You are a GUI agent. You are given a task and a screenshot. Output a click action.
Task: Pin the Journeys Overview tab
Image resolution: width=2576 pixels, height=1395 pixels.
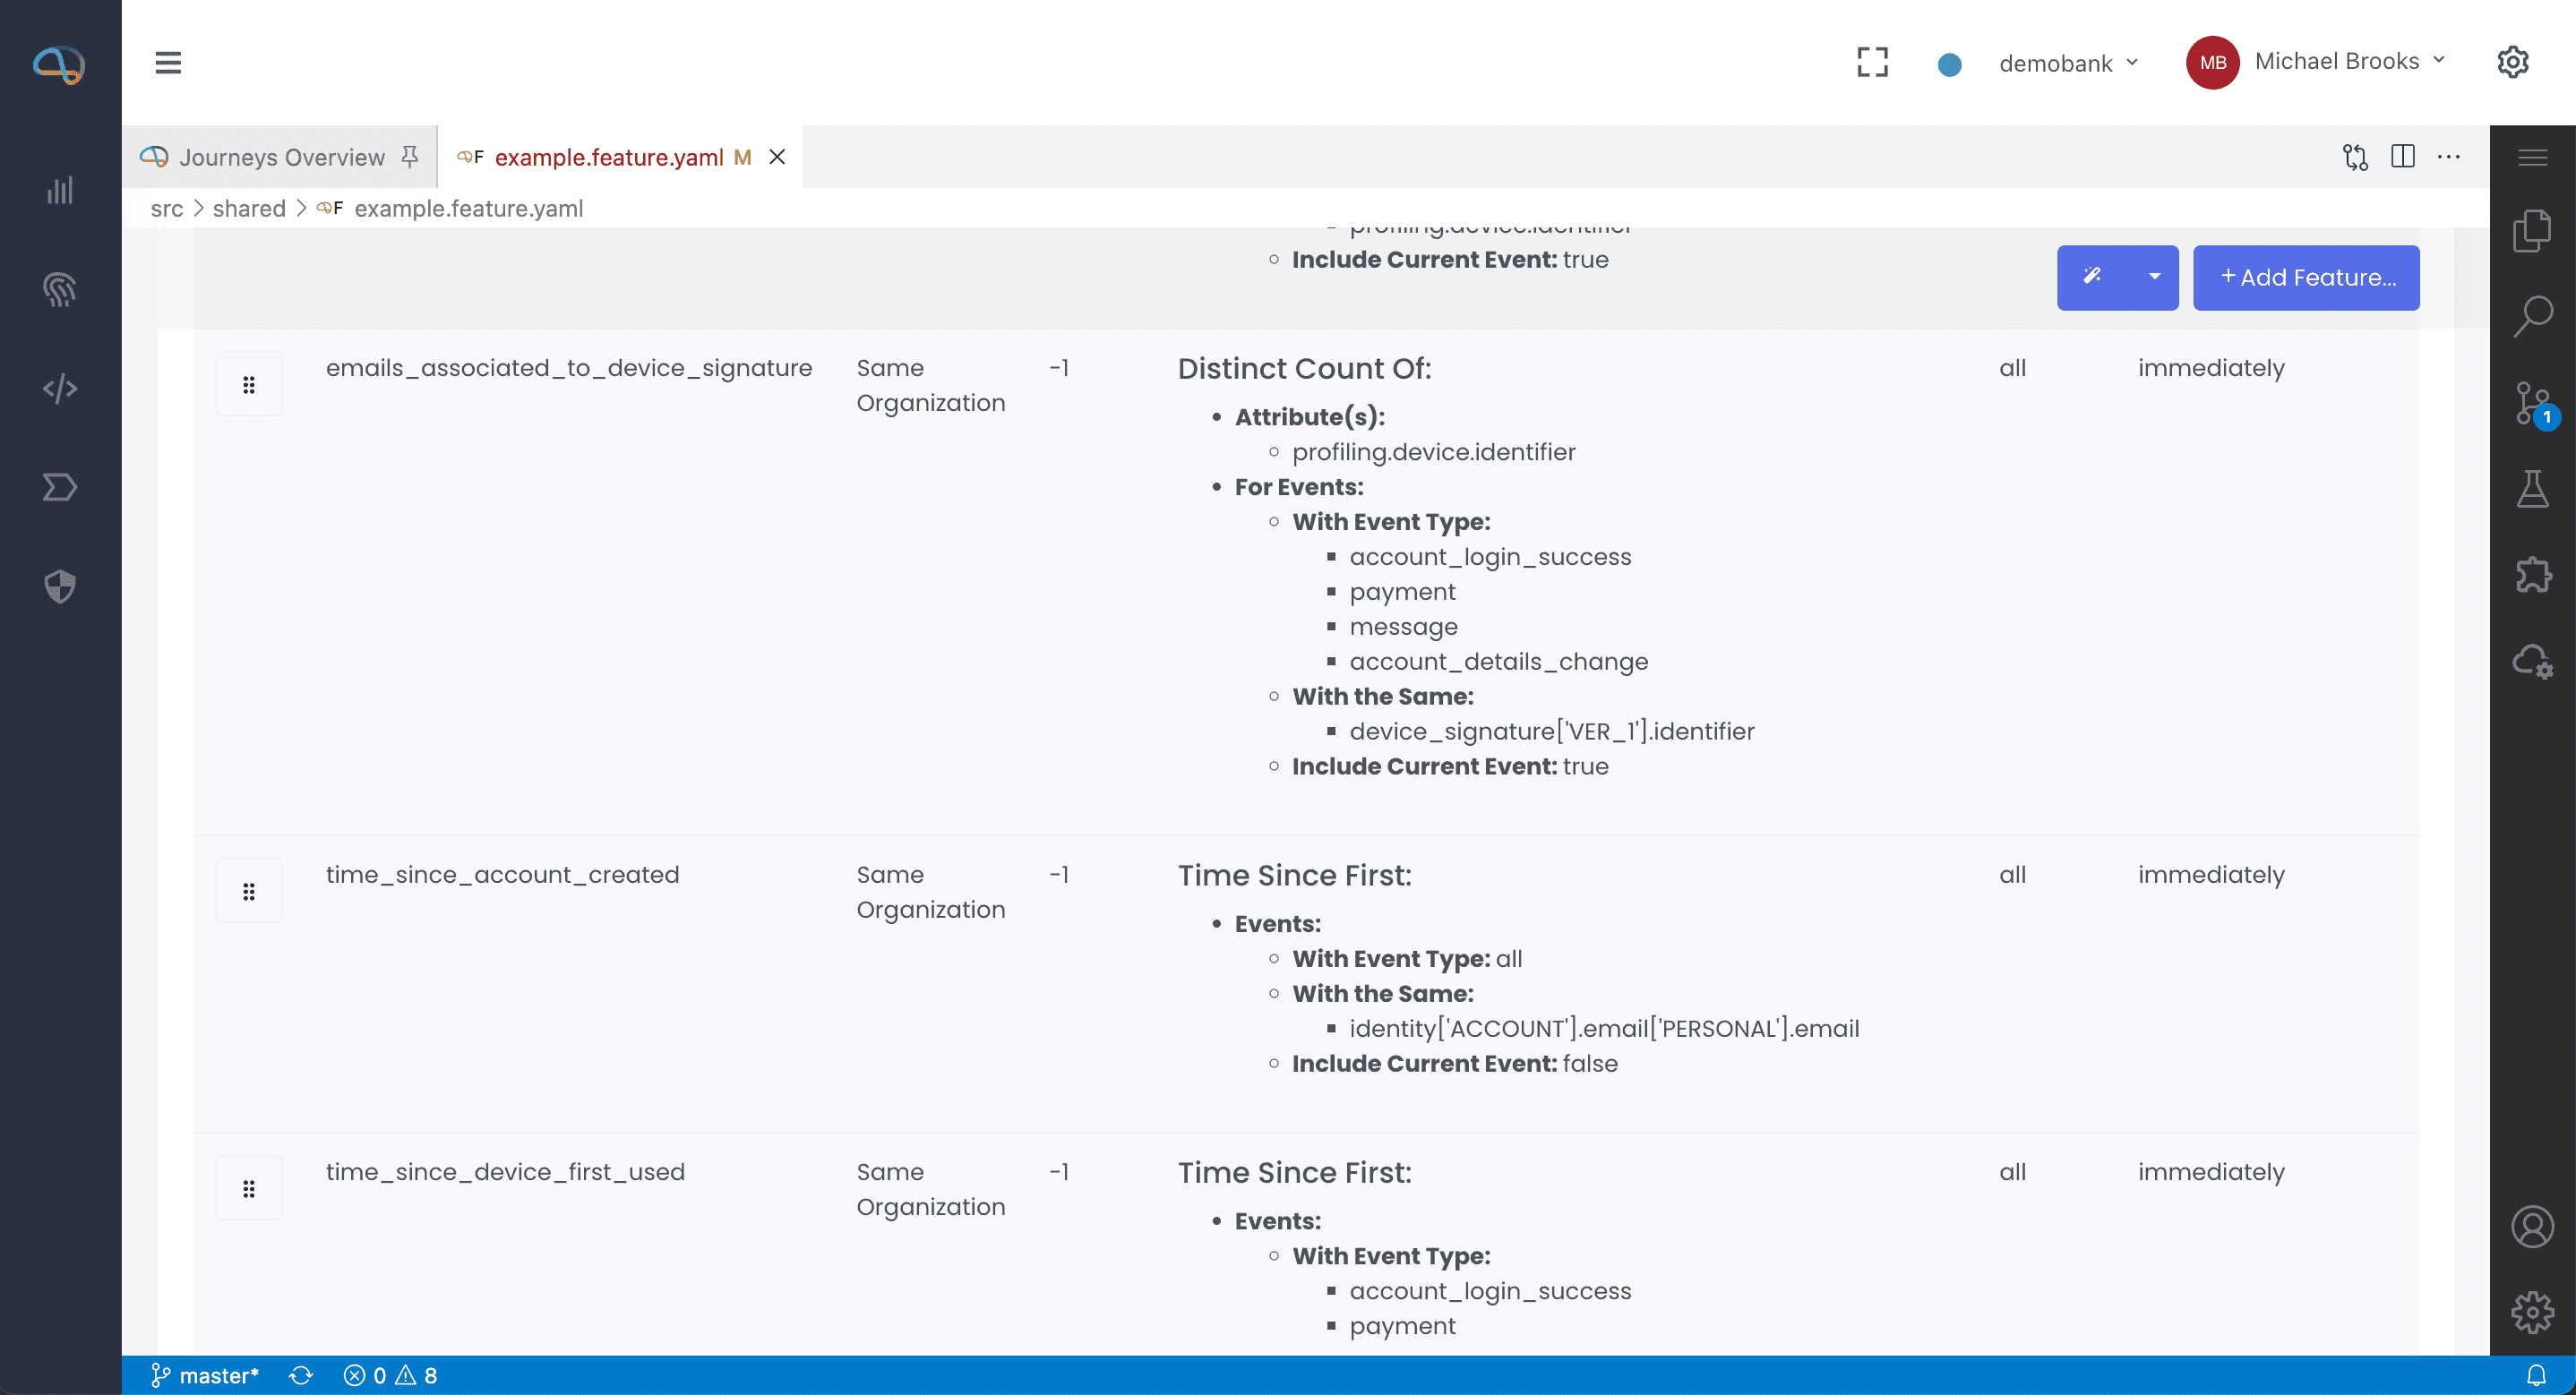(x=409, y=157)
